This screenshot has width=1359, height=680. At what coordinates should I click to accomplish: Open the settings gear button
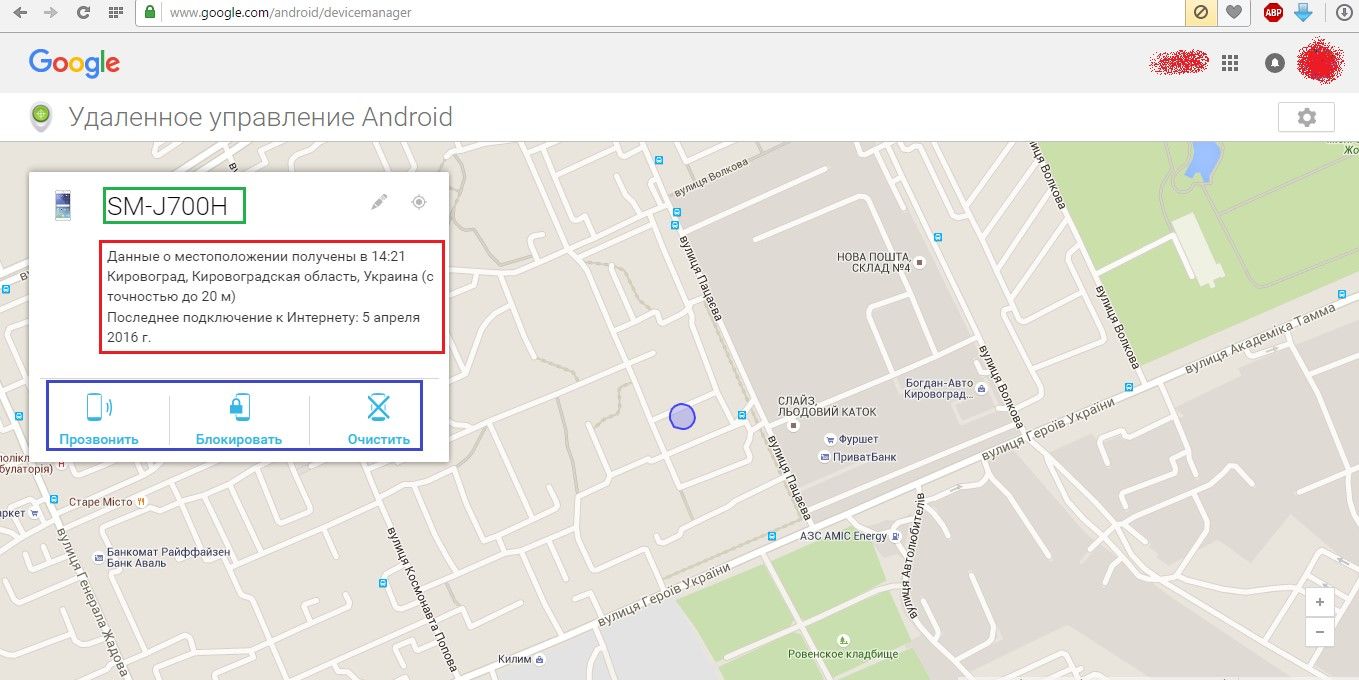coord(1306,117)
